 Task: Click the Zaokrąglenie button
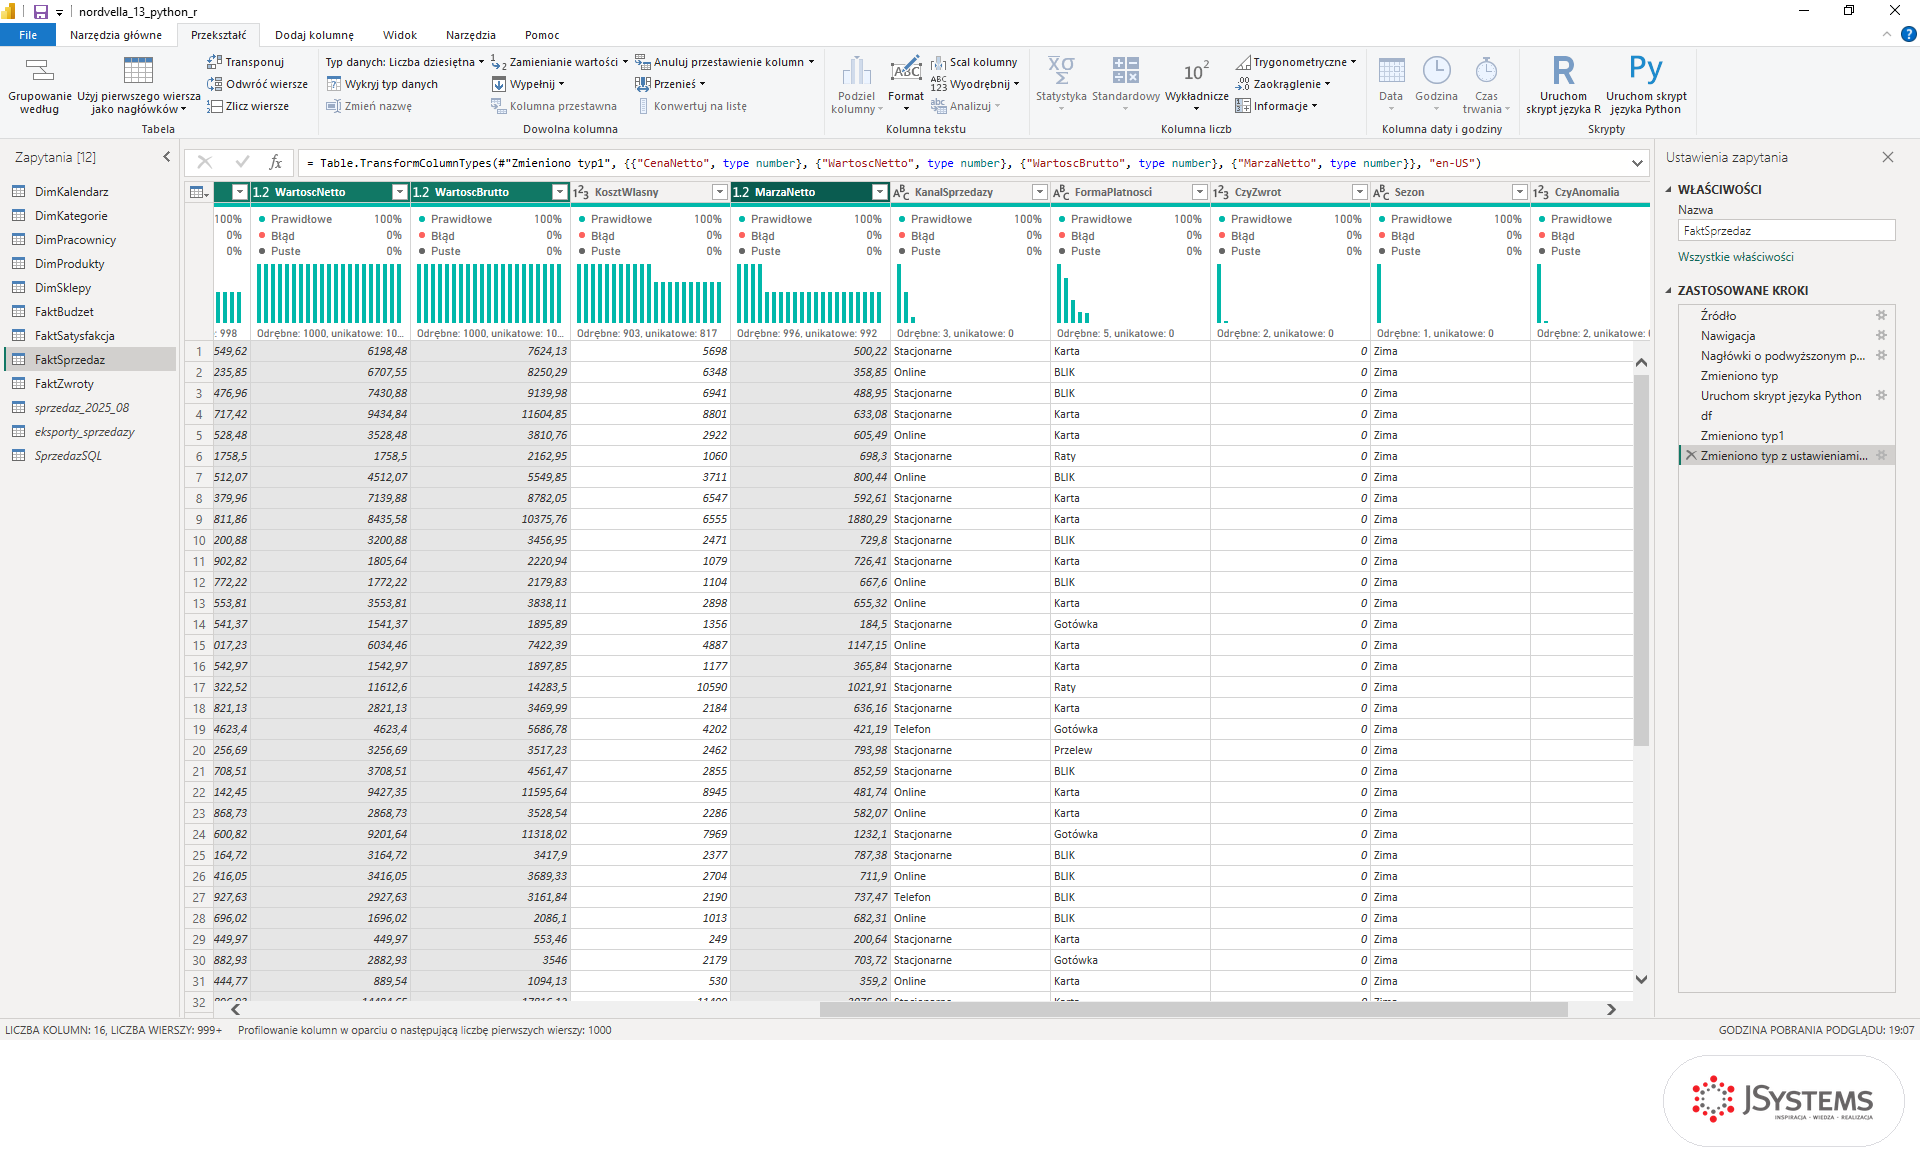1283,84
